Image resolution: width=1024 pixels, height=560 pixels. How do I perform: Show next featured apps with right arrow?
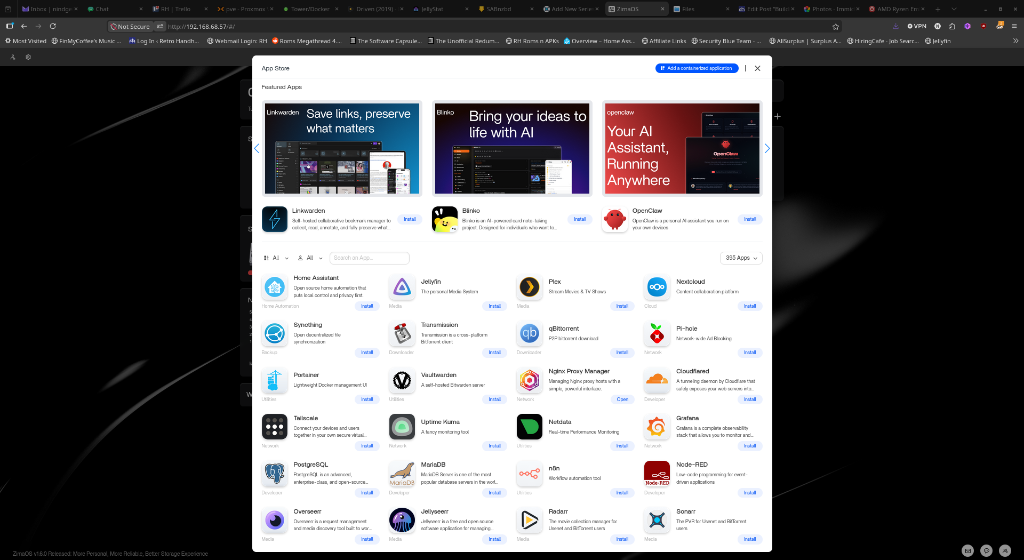(767, 149)
